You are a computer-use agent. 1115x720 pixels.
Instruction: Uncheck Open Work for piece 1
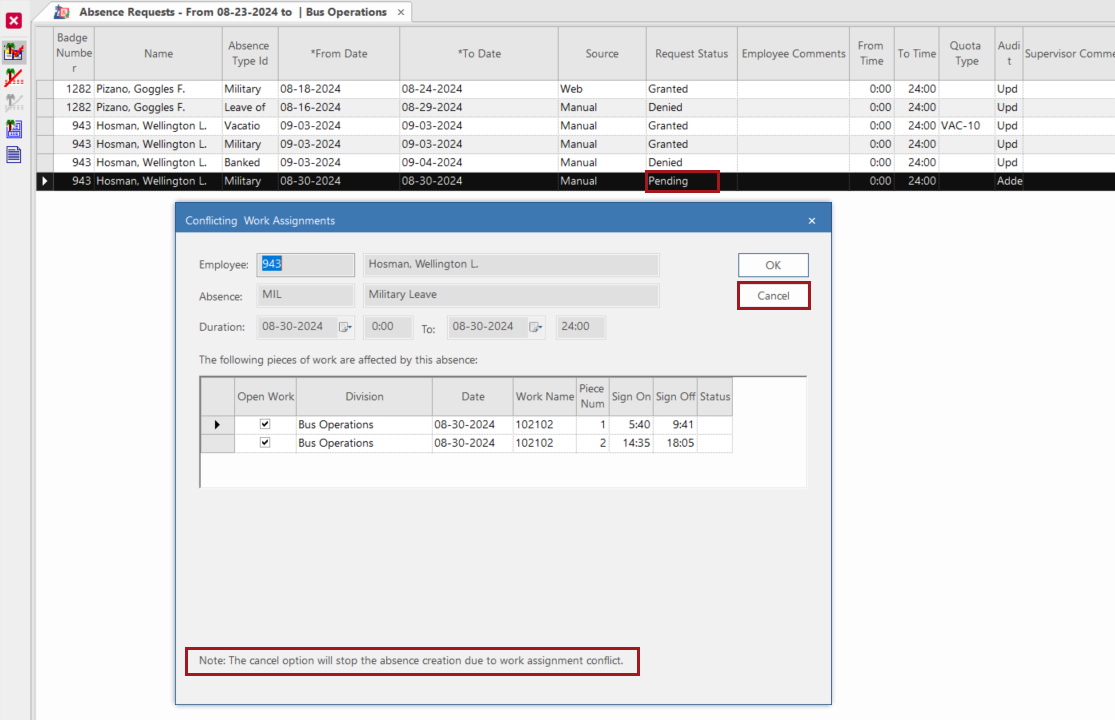[x=265, y=425]
